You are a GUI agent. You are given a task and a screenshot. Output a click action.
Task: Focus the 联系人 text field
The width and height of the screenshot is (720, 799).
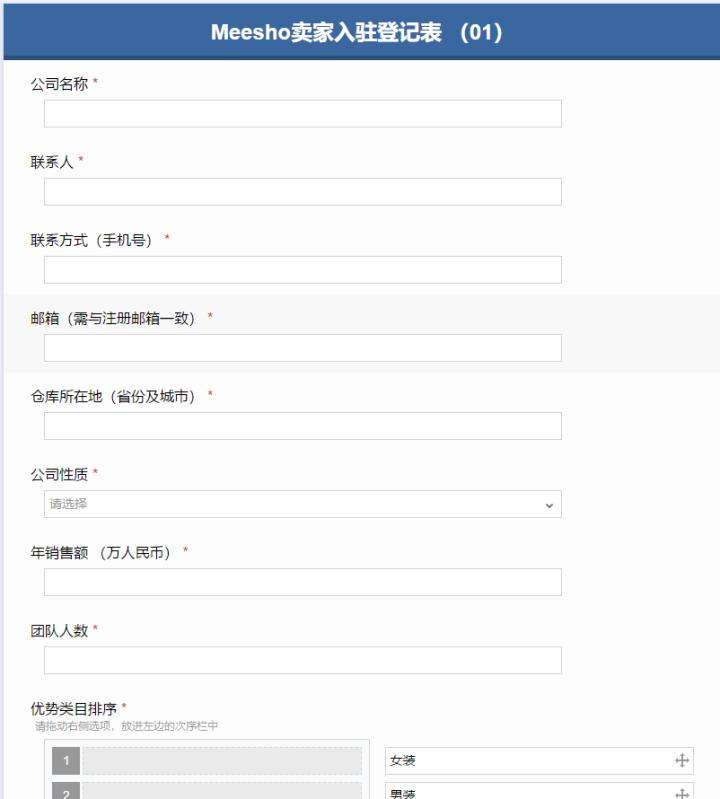coord(302,192)
